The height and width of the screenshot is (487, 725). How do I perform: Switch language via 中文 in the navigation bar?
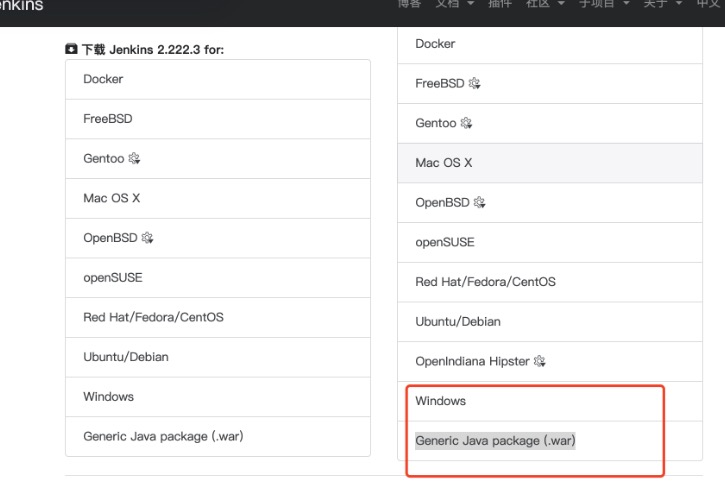pyautogui.click(x=710, y=4)
